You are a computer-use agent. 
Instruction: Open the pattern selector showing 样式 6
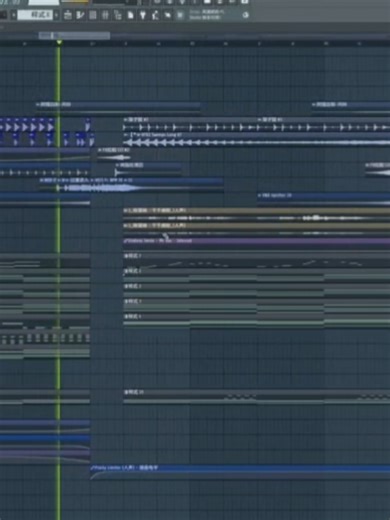click(35, 15)
